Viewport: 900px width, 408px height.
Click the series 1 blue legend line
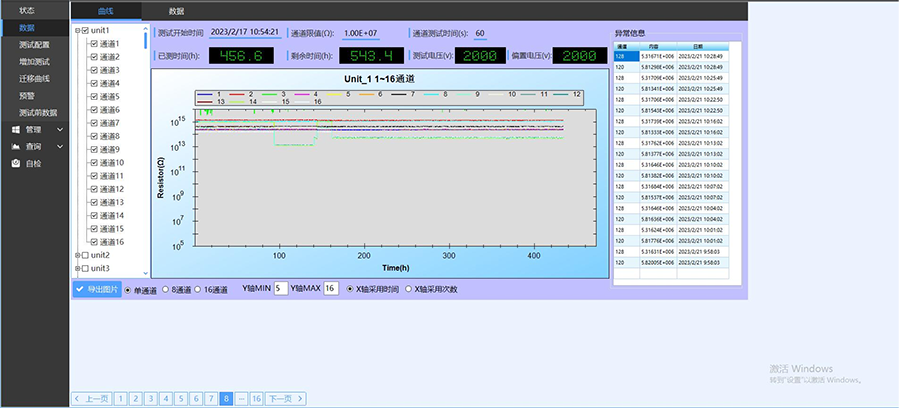coord(204,93)
